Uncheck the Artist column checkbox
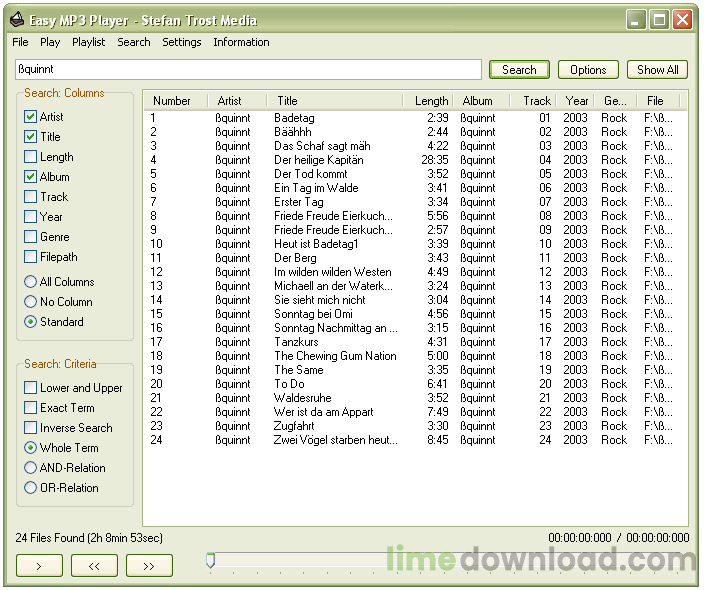This screenshot has height=590, width=704. (31, 117)
